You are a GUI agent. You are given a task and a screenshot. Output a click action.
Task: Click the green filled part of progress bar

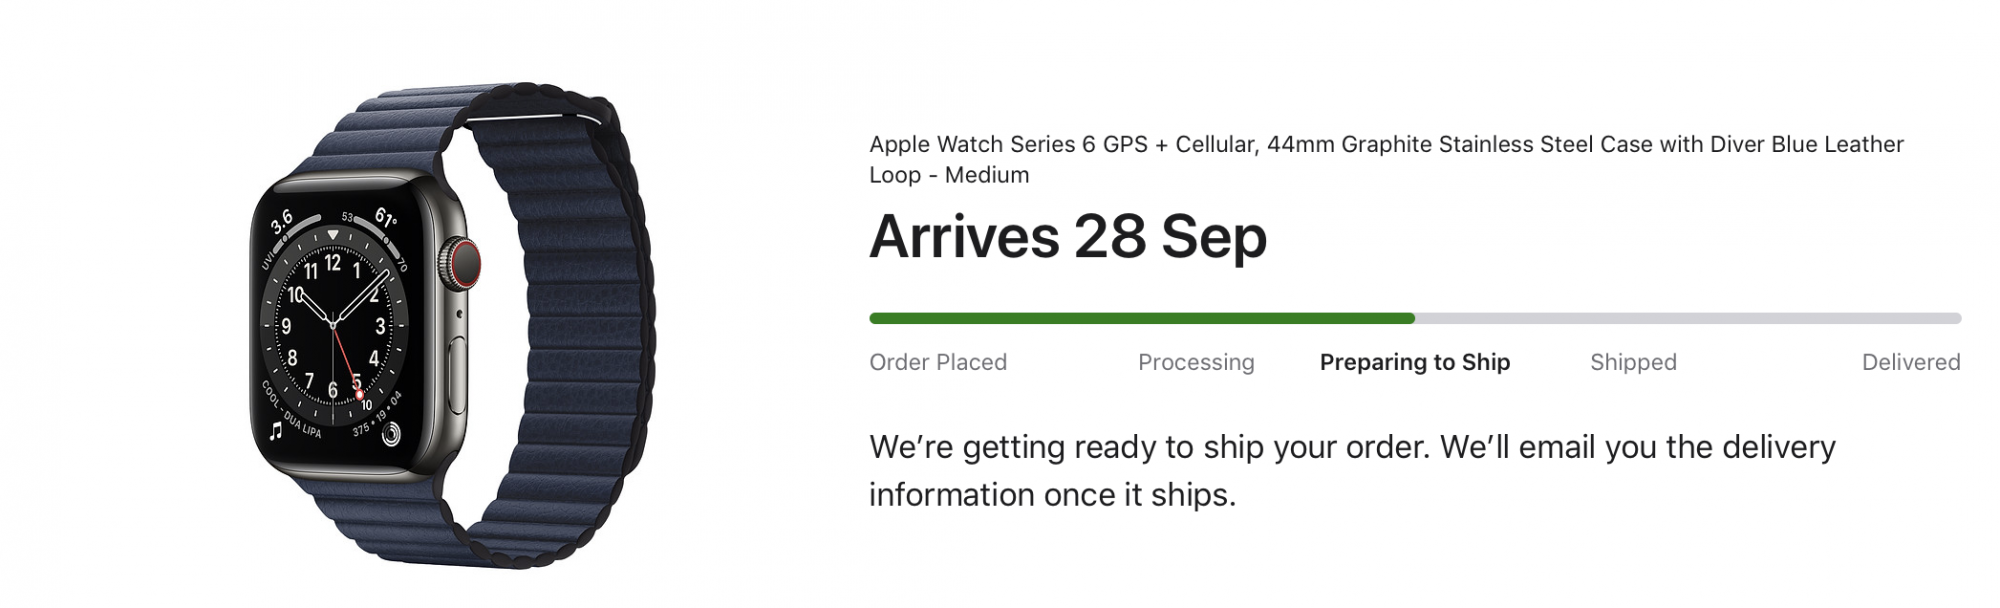coord(1142,318)
